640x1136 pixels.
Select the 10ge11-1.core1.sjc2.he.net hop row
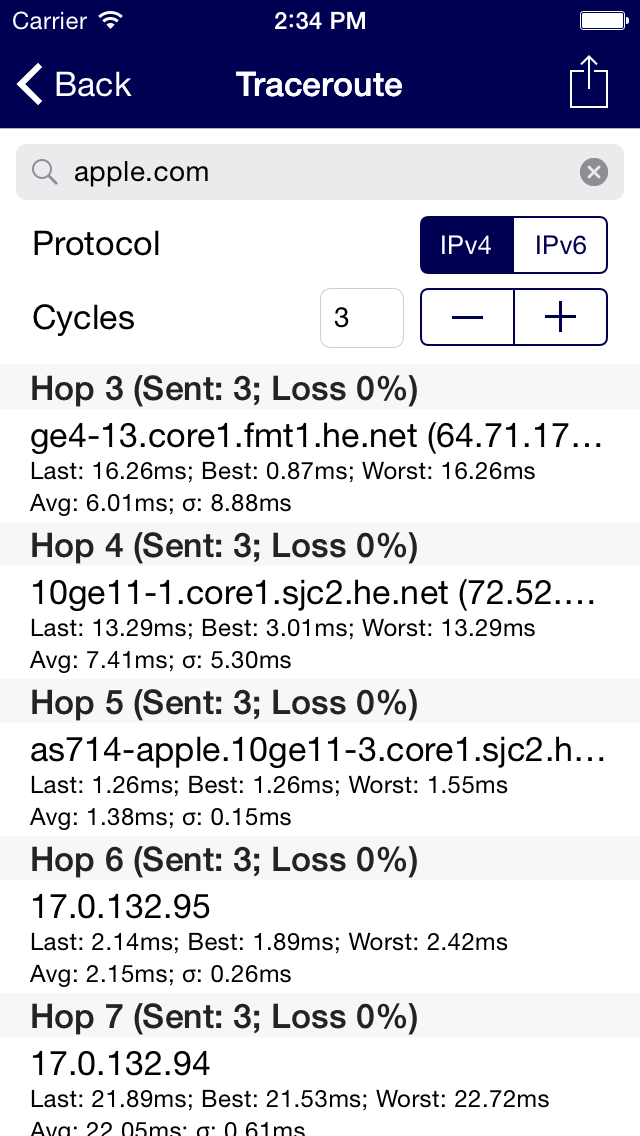click(320, 626)
